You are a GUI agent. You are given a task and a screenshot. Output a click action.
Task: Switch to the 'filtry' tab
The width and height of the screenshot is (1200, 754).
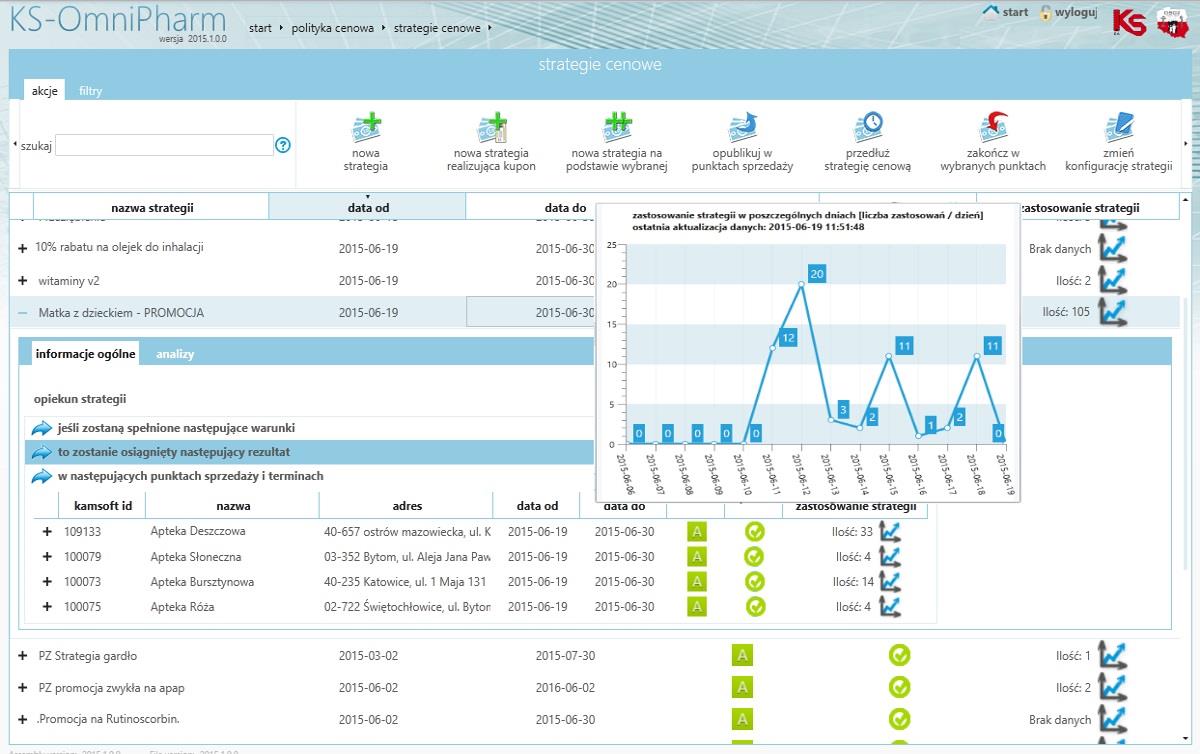pyautogui.click(x=91, y=90)
